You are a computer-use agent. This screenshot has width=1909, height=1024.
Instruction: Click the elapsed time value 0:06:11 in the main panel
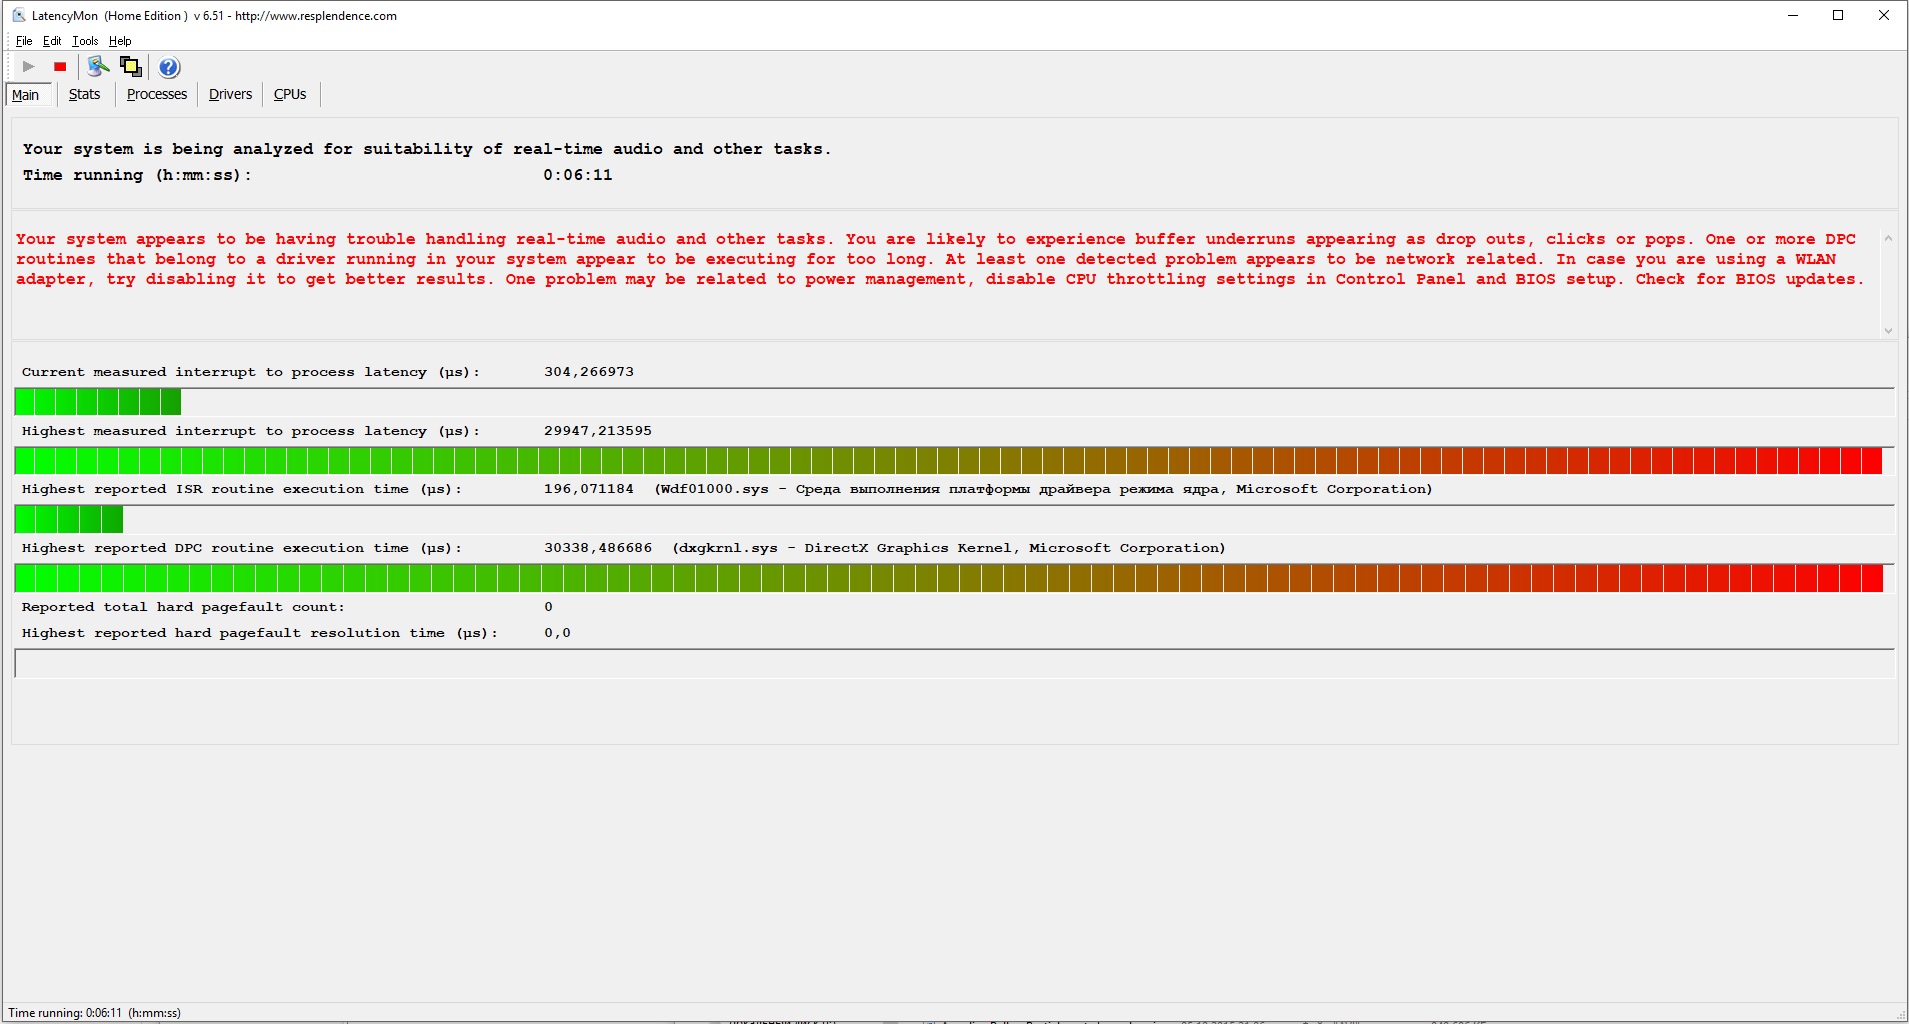[x=578, y=175]
